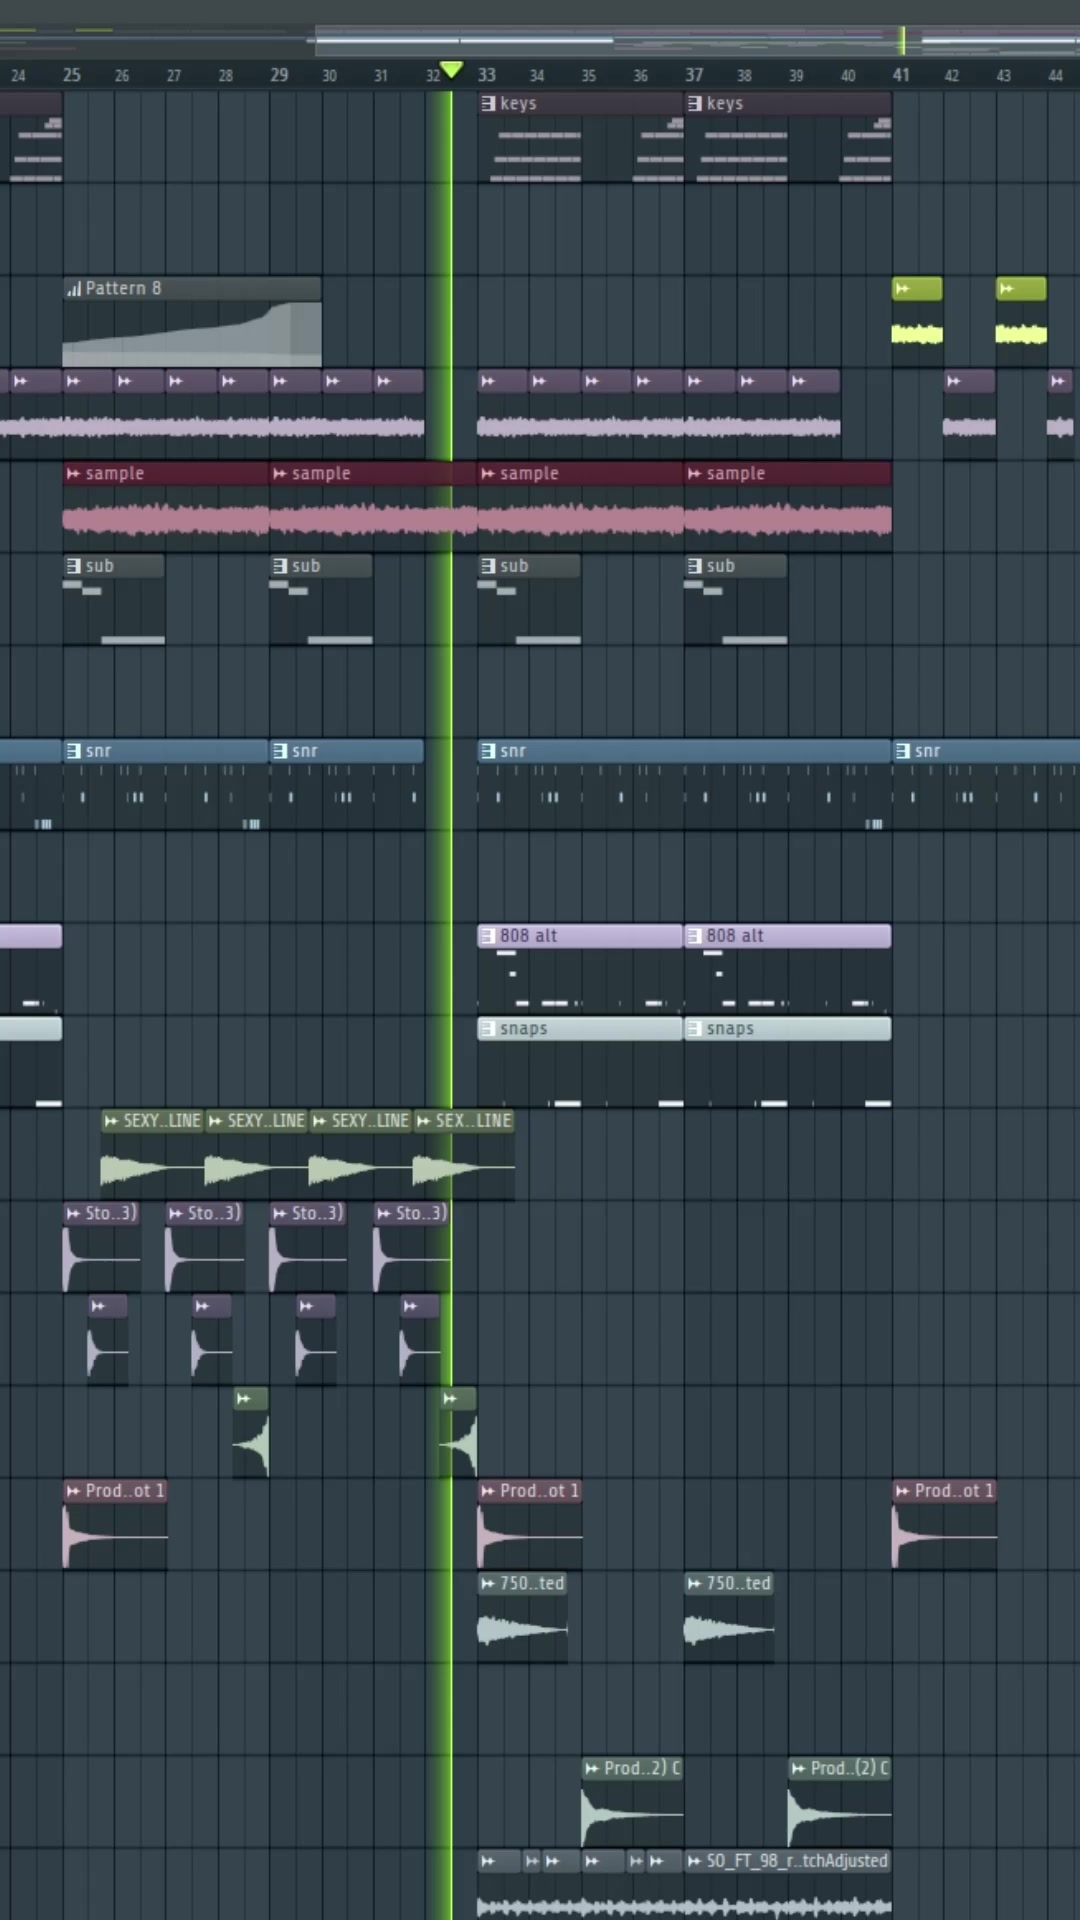This screenshot has width=1080, height=1920.
Task: Jump to bar 33 on the timeline ruler
Action: point(487,75)
